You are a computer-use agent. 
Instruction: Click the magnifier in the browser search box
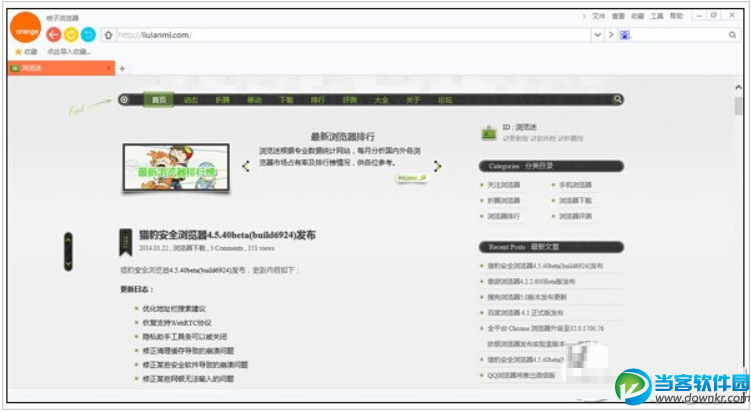pos(732,35)
